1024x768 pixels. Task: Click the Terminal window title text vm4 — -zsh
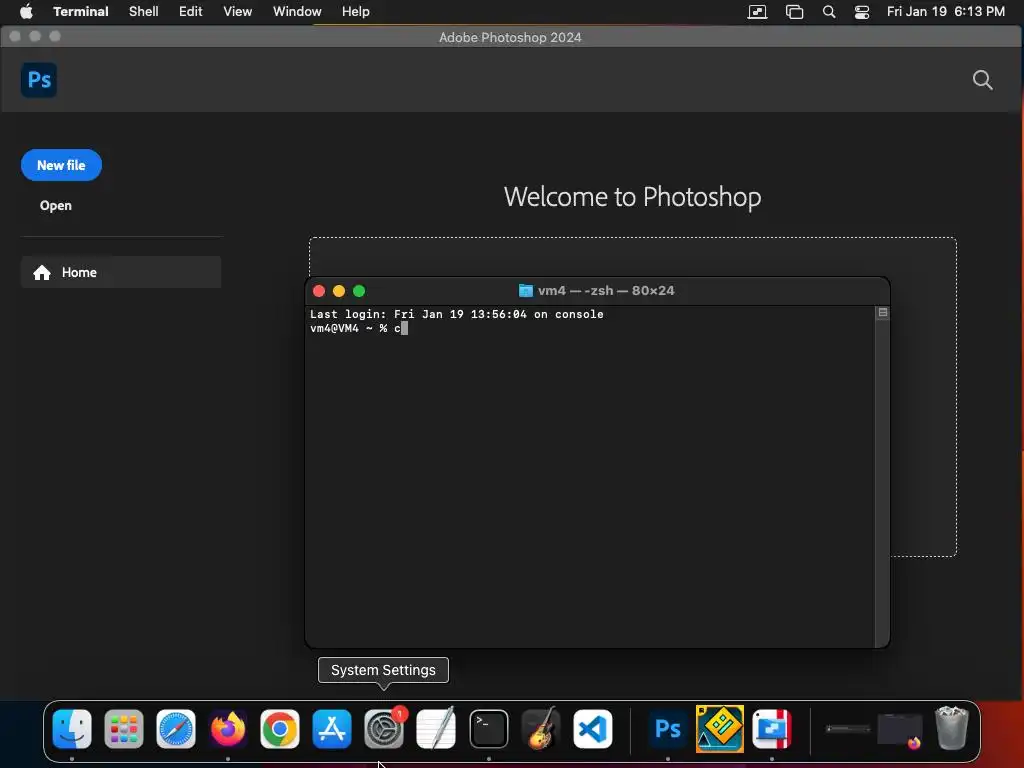606,291
